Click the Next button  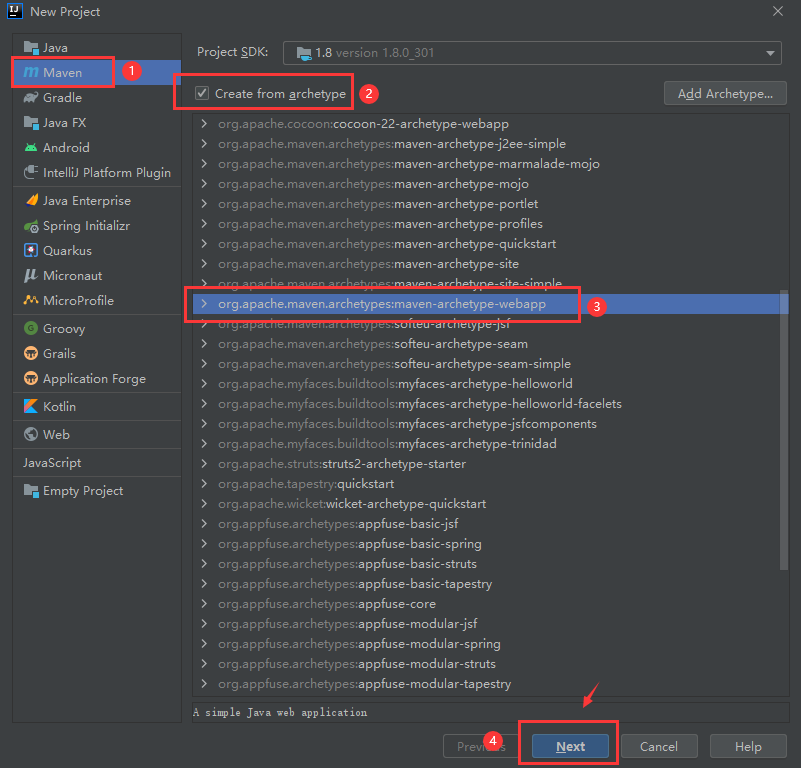pyautogui.click(x=570, y=747)
